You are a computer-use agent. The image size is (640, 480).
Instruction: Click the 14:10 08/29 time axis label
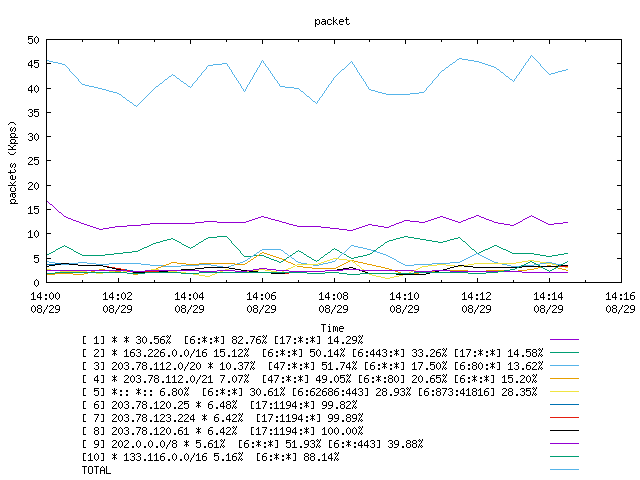tap(404, 302)
